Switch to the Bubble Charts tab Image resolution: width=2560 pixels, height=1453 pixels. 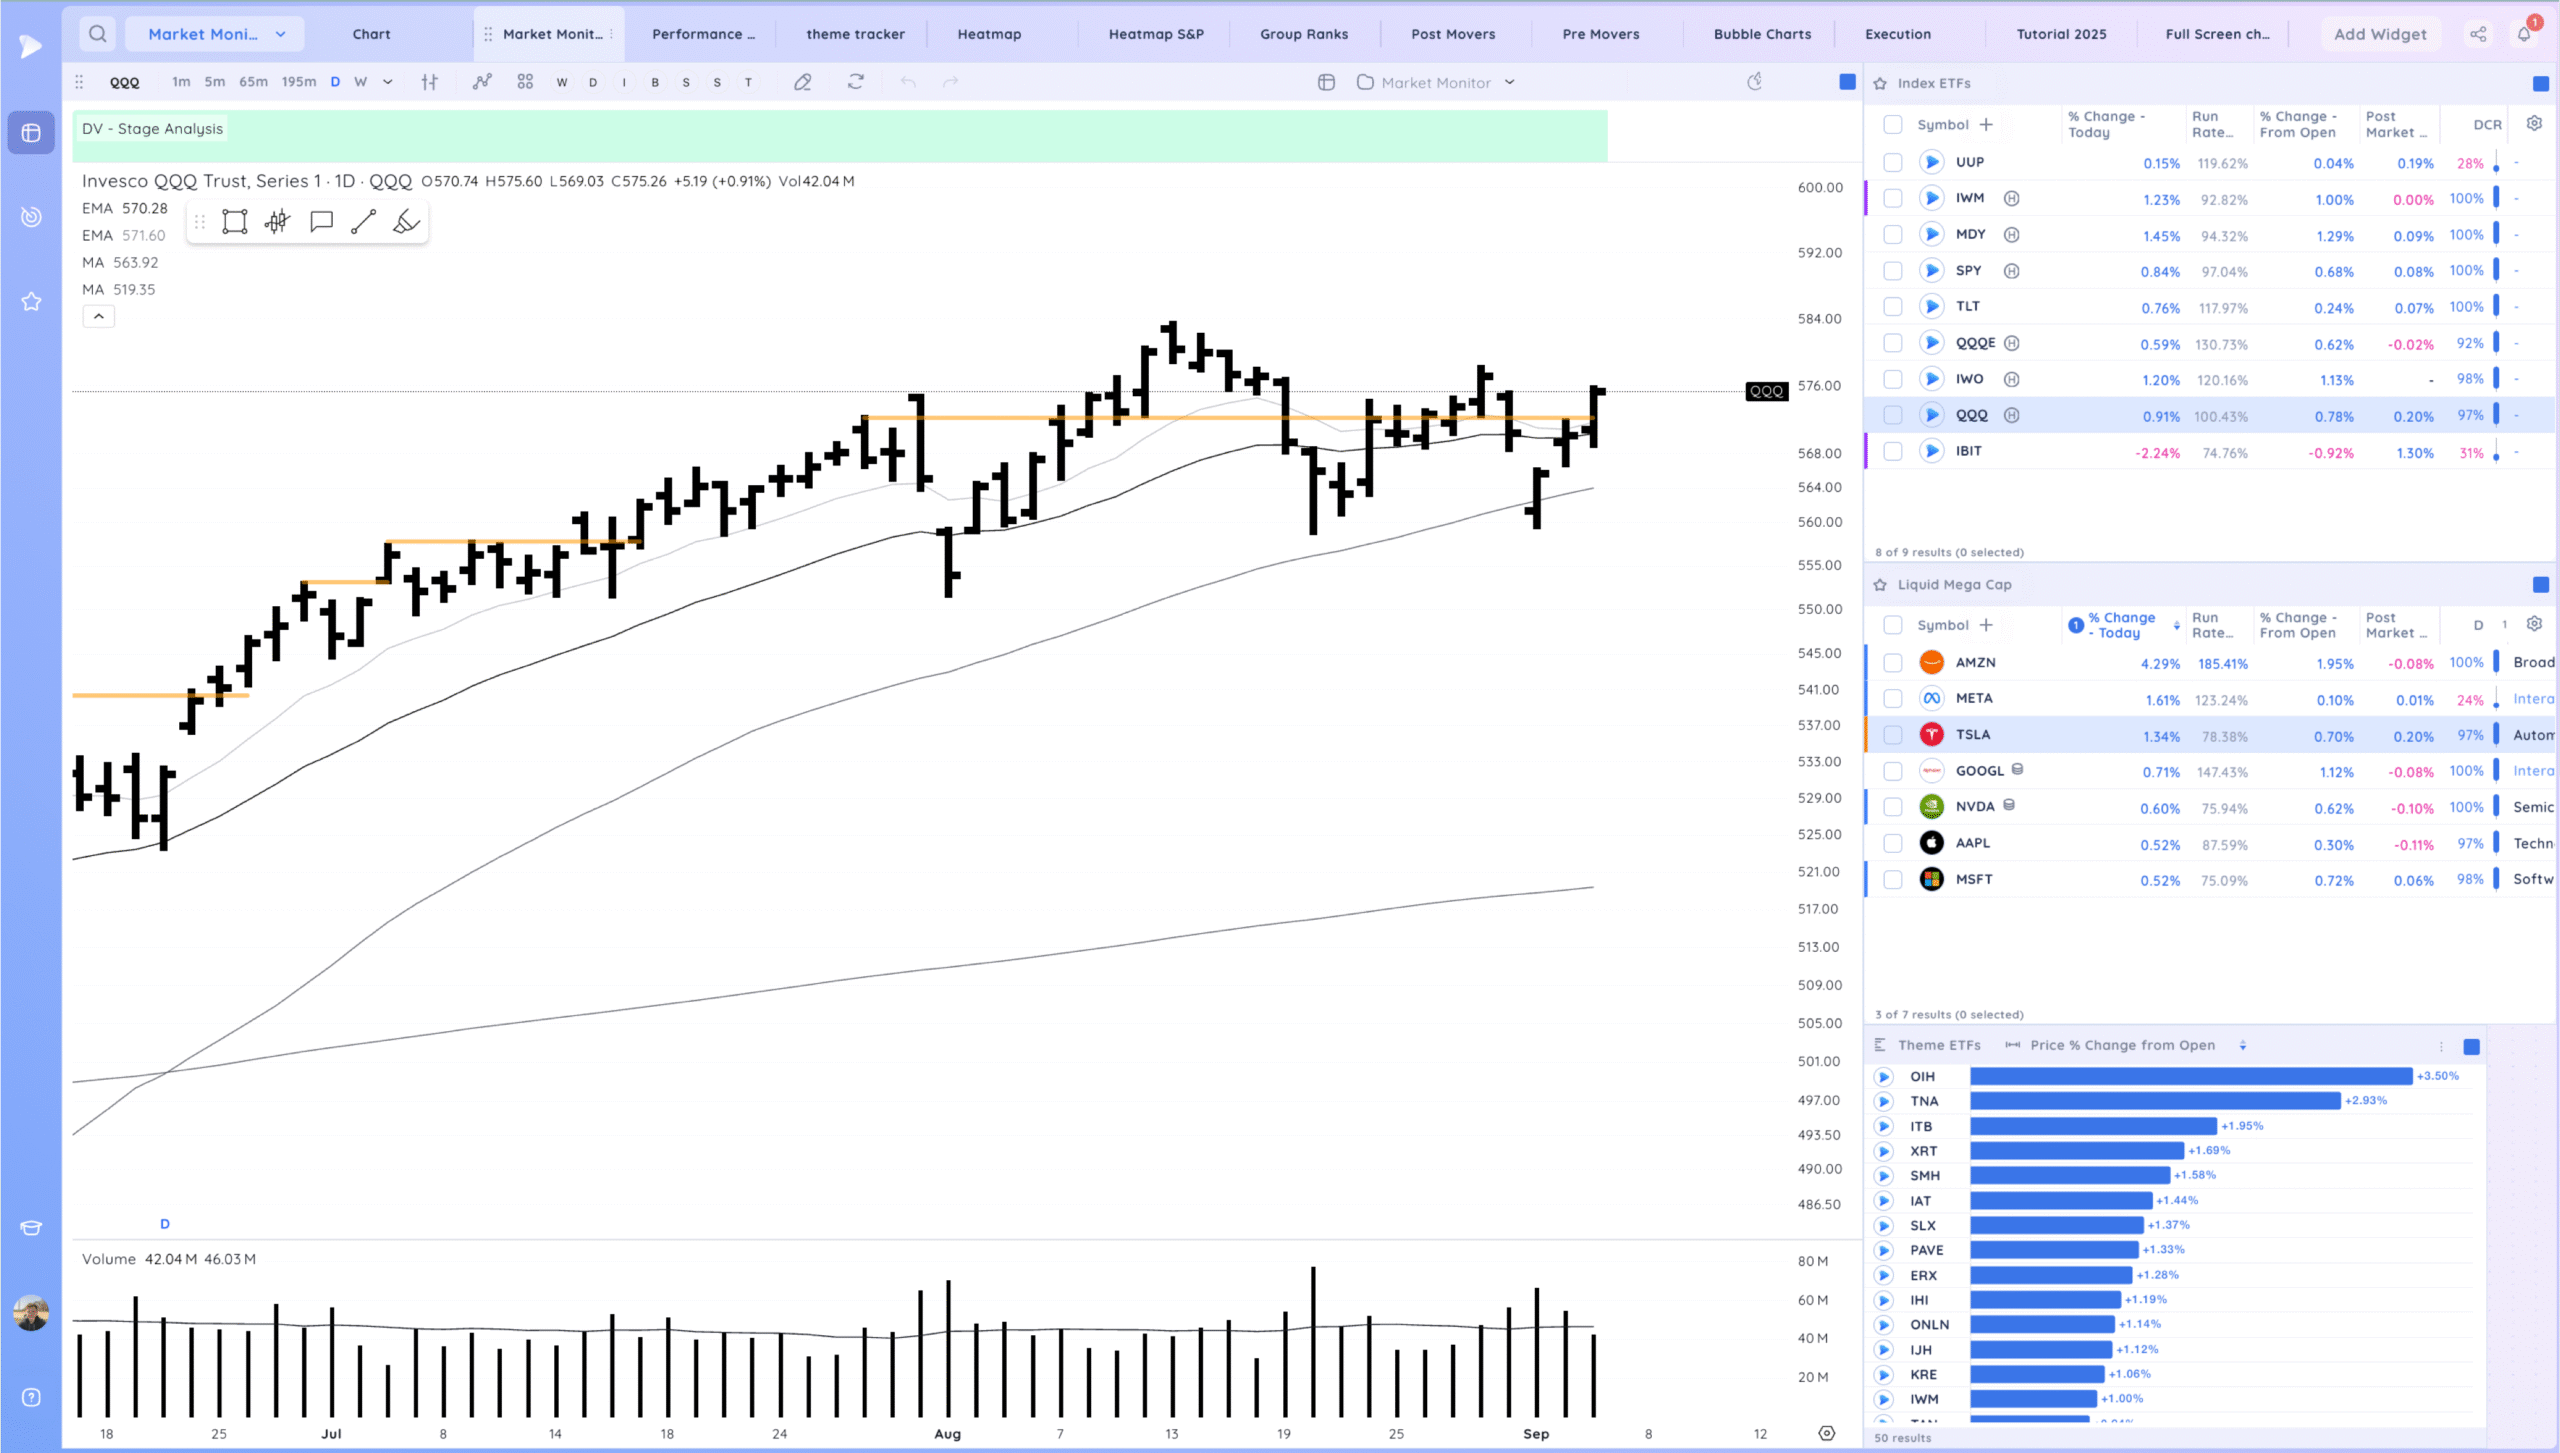(1762, 34)
